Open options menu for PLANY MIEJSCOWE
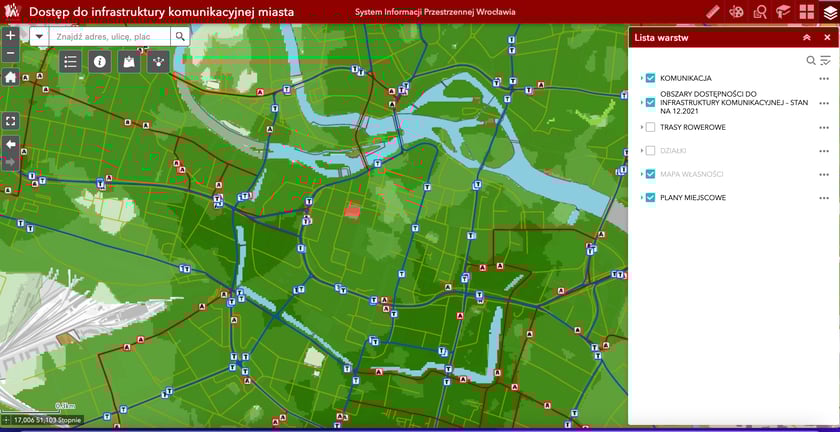840x432 pixels. [824, 198]
